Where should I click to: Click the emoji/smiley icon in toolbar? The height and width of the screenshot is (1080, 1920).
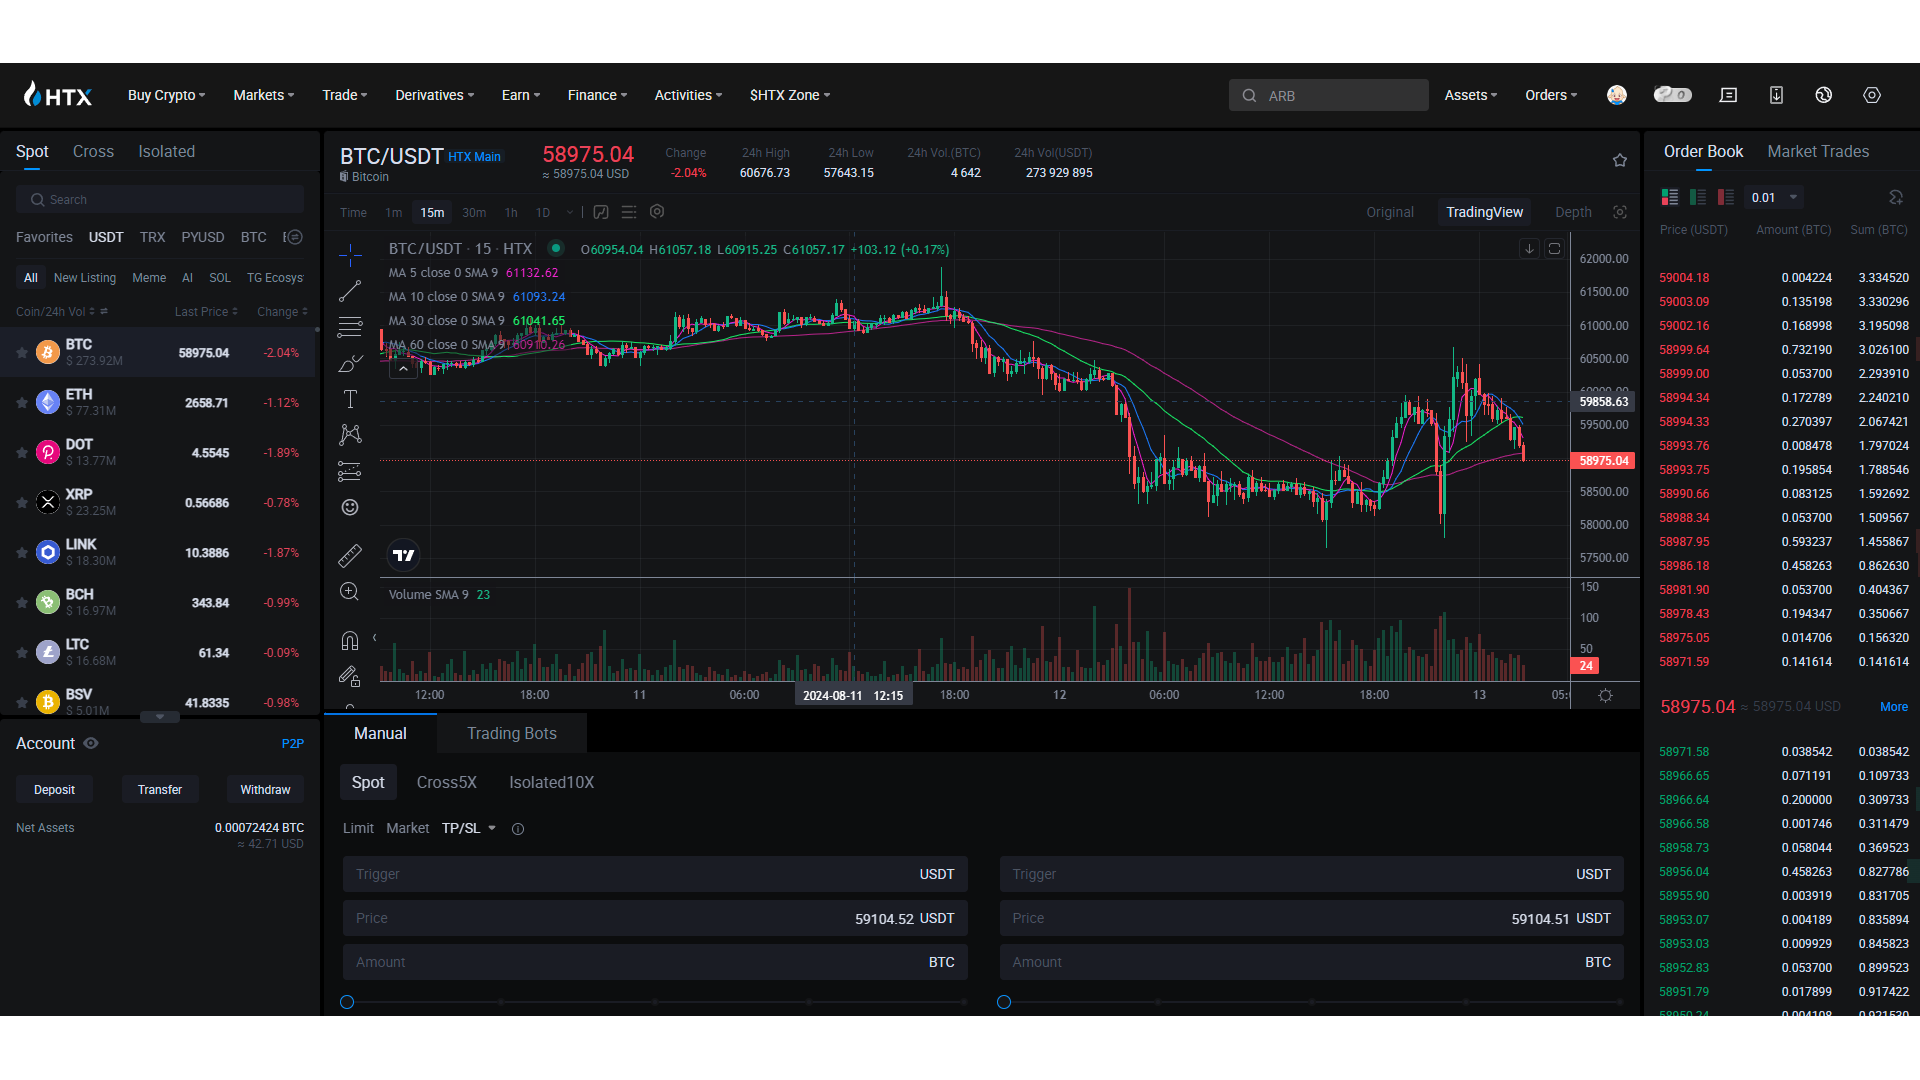[x=349, y=506]
